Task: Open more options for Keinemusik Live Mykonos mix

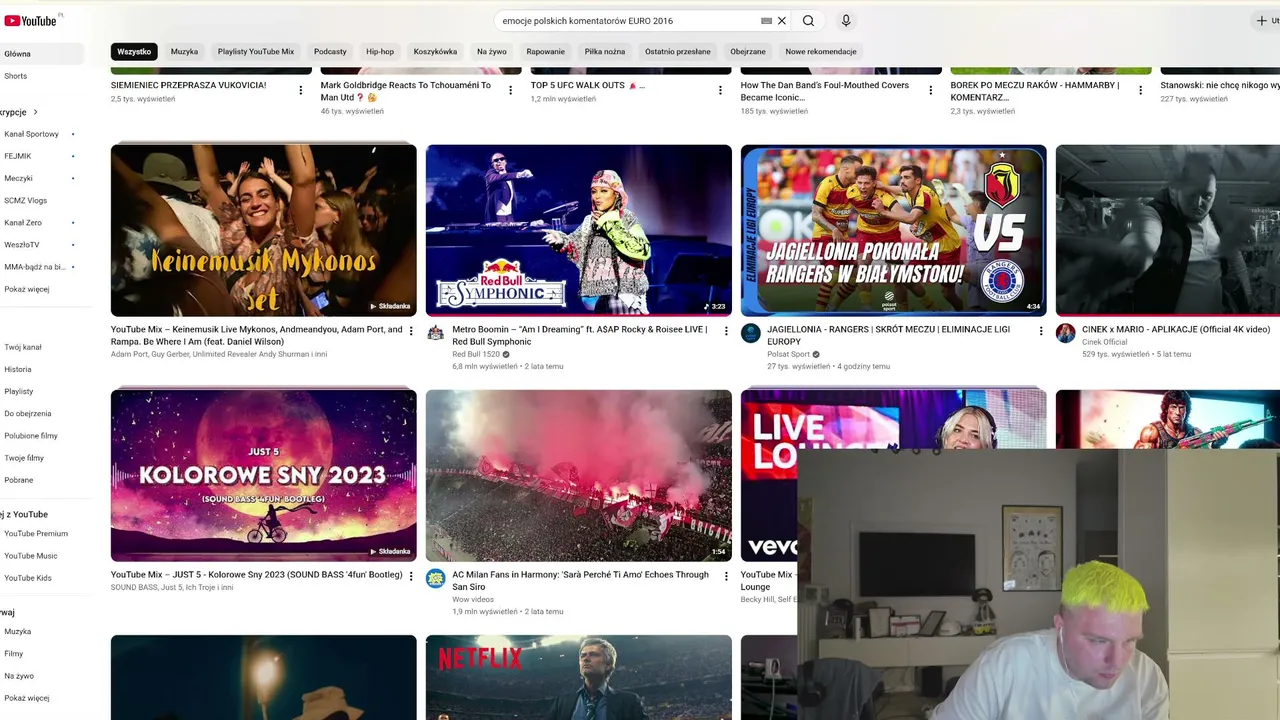Action: point(411,331)
